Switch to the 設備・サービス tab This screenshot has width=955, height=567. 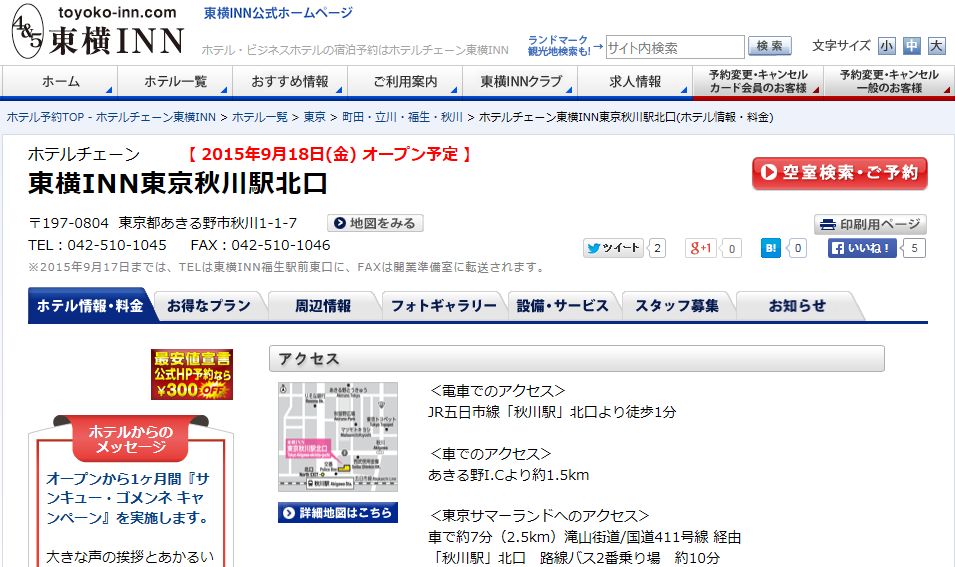563,306
